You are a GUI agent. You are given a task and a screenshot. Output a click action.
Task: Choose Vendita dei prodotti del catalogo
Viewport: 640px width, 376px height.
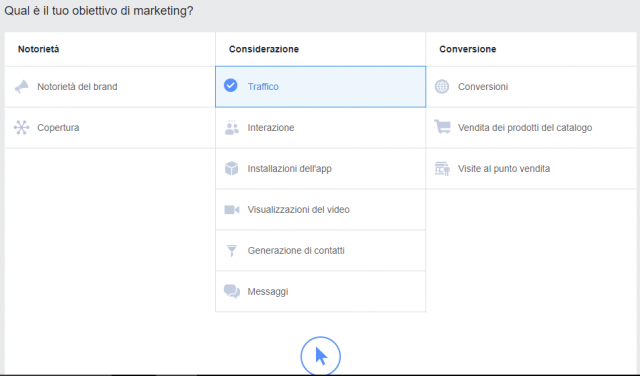click(525, 127)
